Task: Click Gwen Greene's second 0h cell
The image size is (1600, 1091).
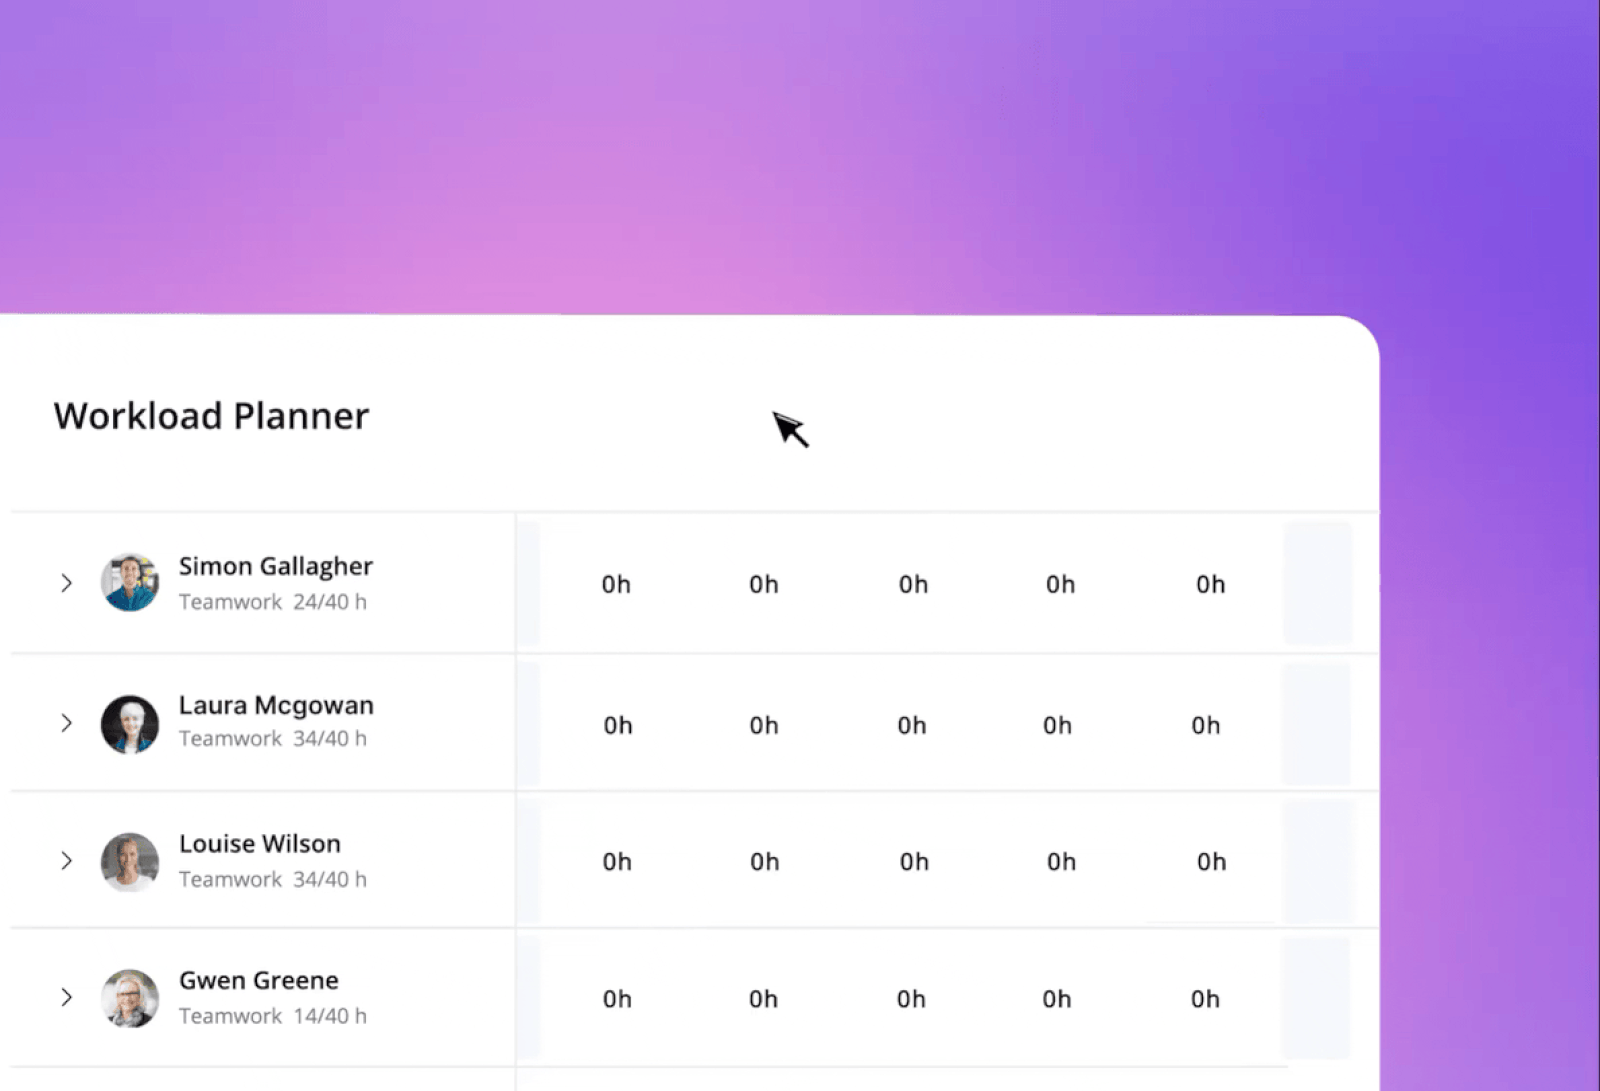Action: click(x=763, y=998)
